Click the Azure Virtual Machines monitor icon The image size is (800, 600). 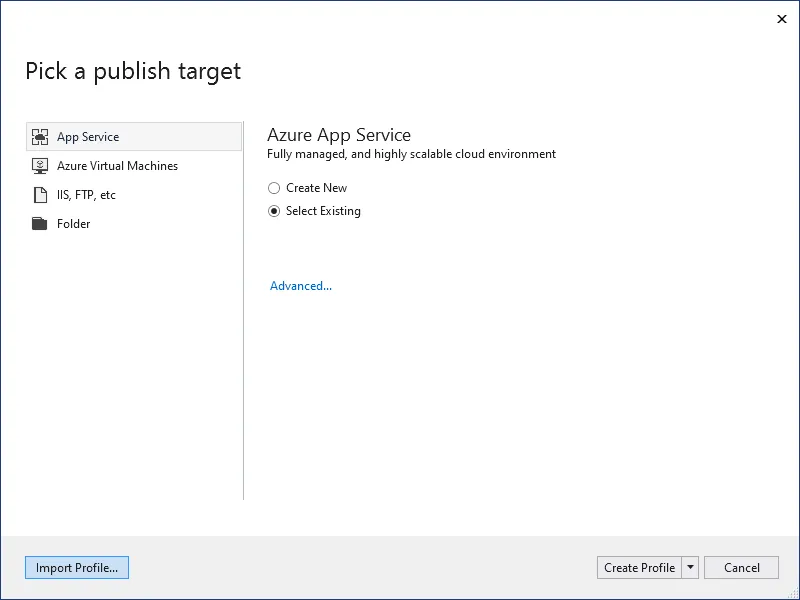pos(40,166)
